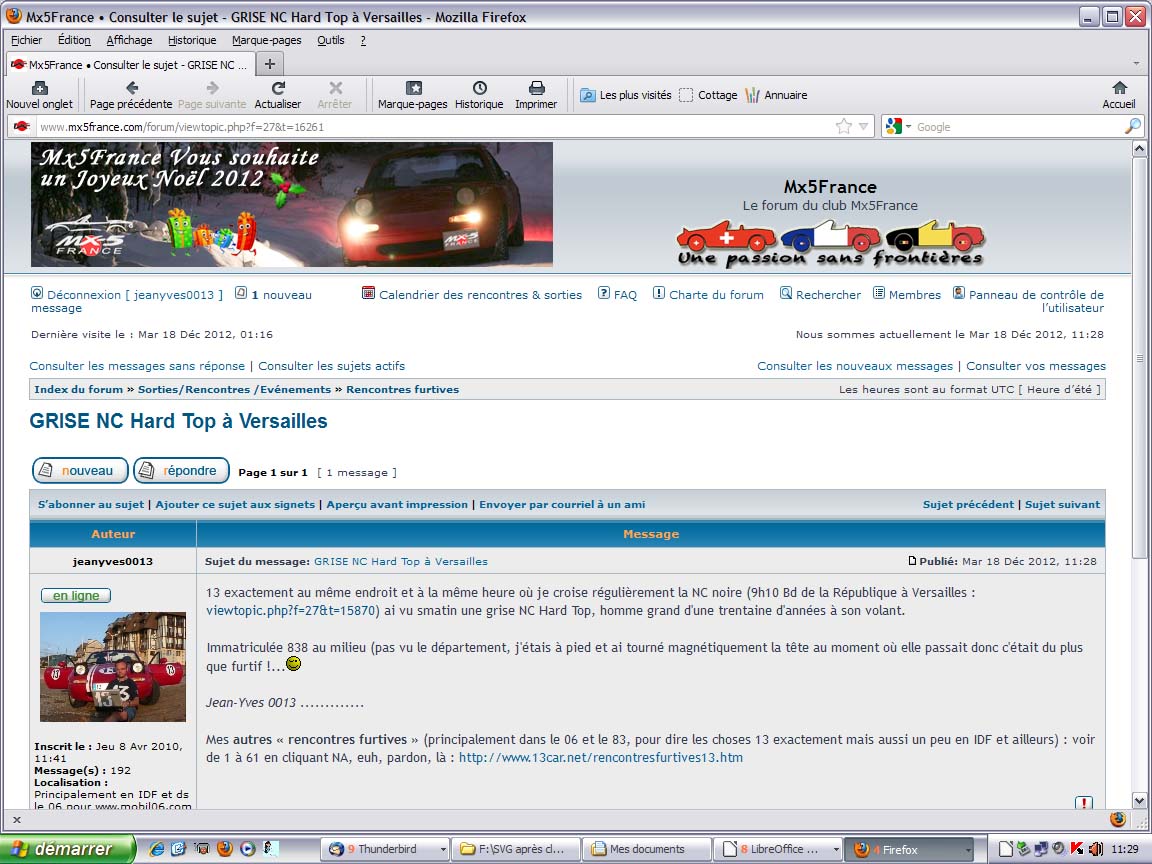Open the Édition menu
Viewport: 1152px width, 864px height.
click(74, 40)
